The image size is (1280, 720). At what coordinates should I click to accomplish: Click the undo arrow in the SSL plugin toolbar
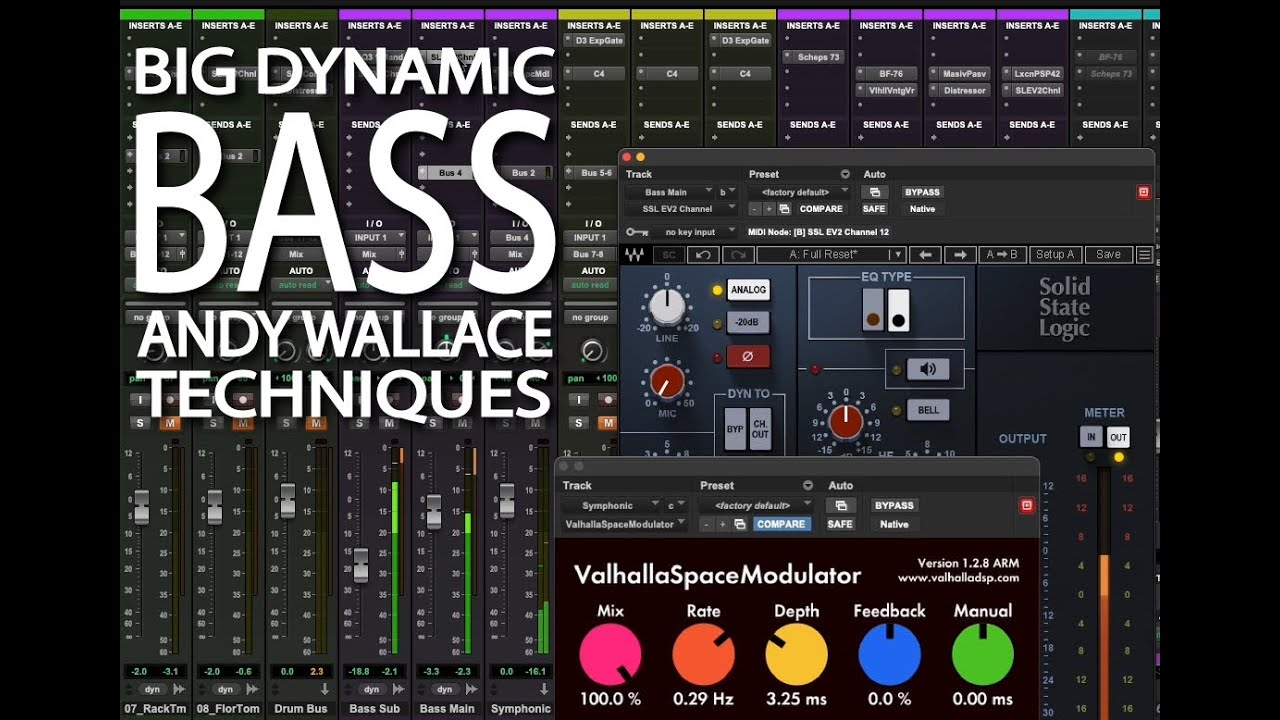point(703,255)
